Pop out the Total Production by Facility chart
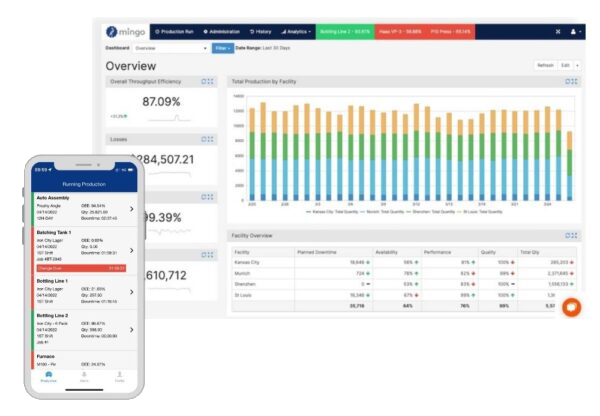Image resolution: width=600 pixels, height=416 pixels. point(568,82)
